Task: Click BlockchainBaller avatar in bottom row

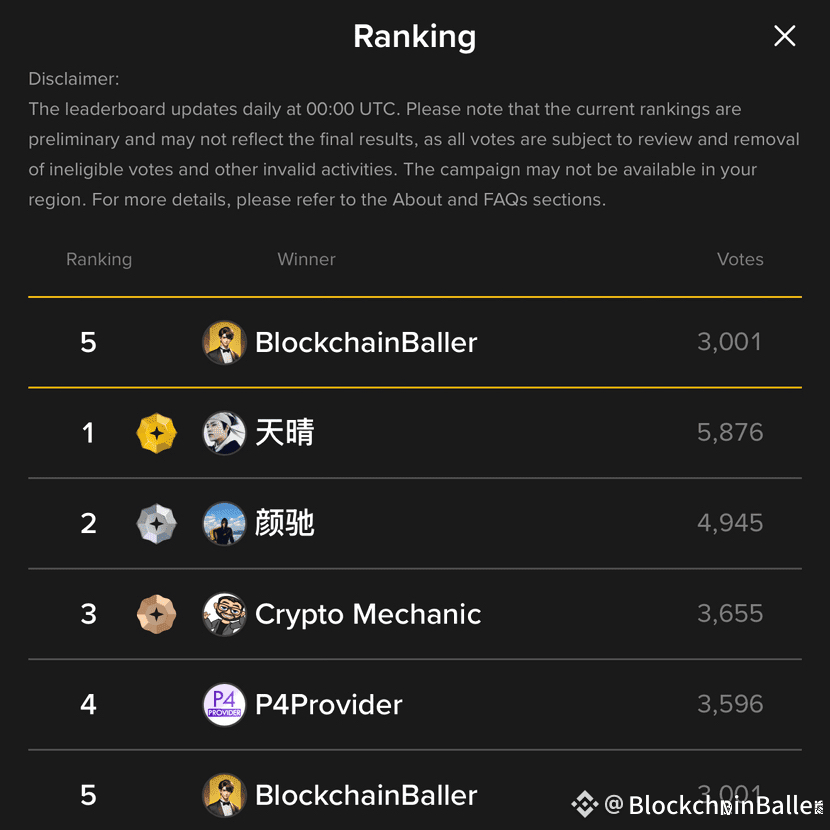Action: pos(224,795)
